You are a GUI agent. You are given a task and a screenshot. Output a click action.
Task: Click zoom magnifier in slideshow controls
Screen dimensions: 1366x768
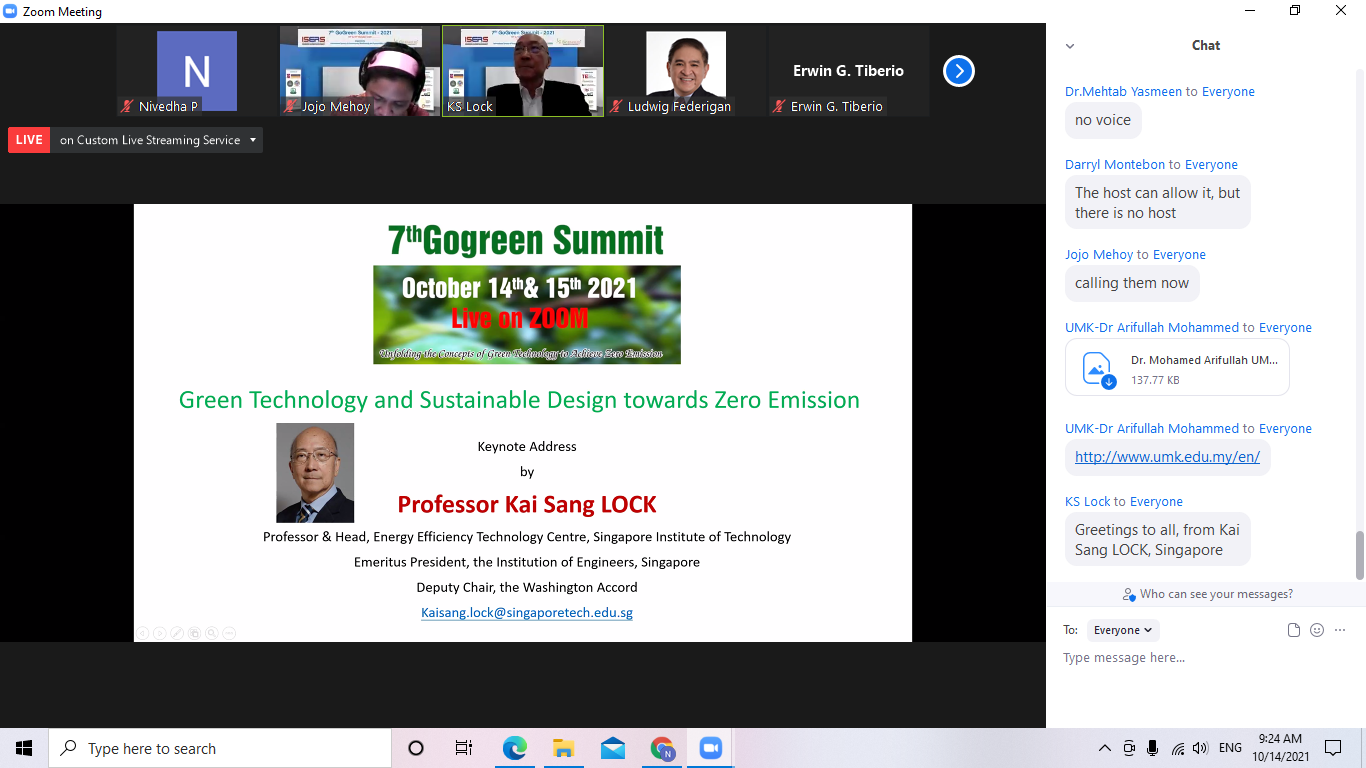[211, 632]
